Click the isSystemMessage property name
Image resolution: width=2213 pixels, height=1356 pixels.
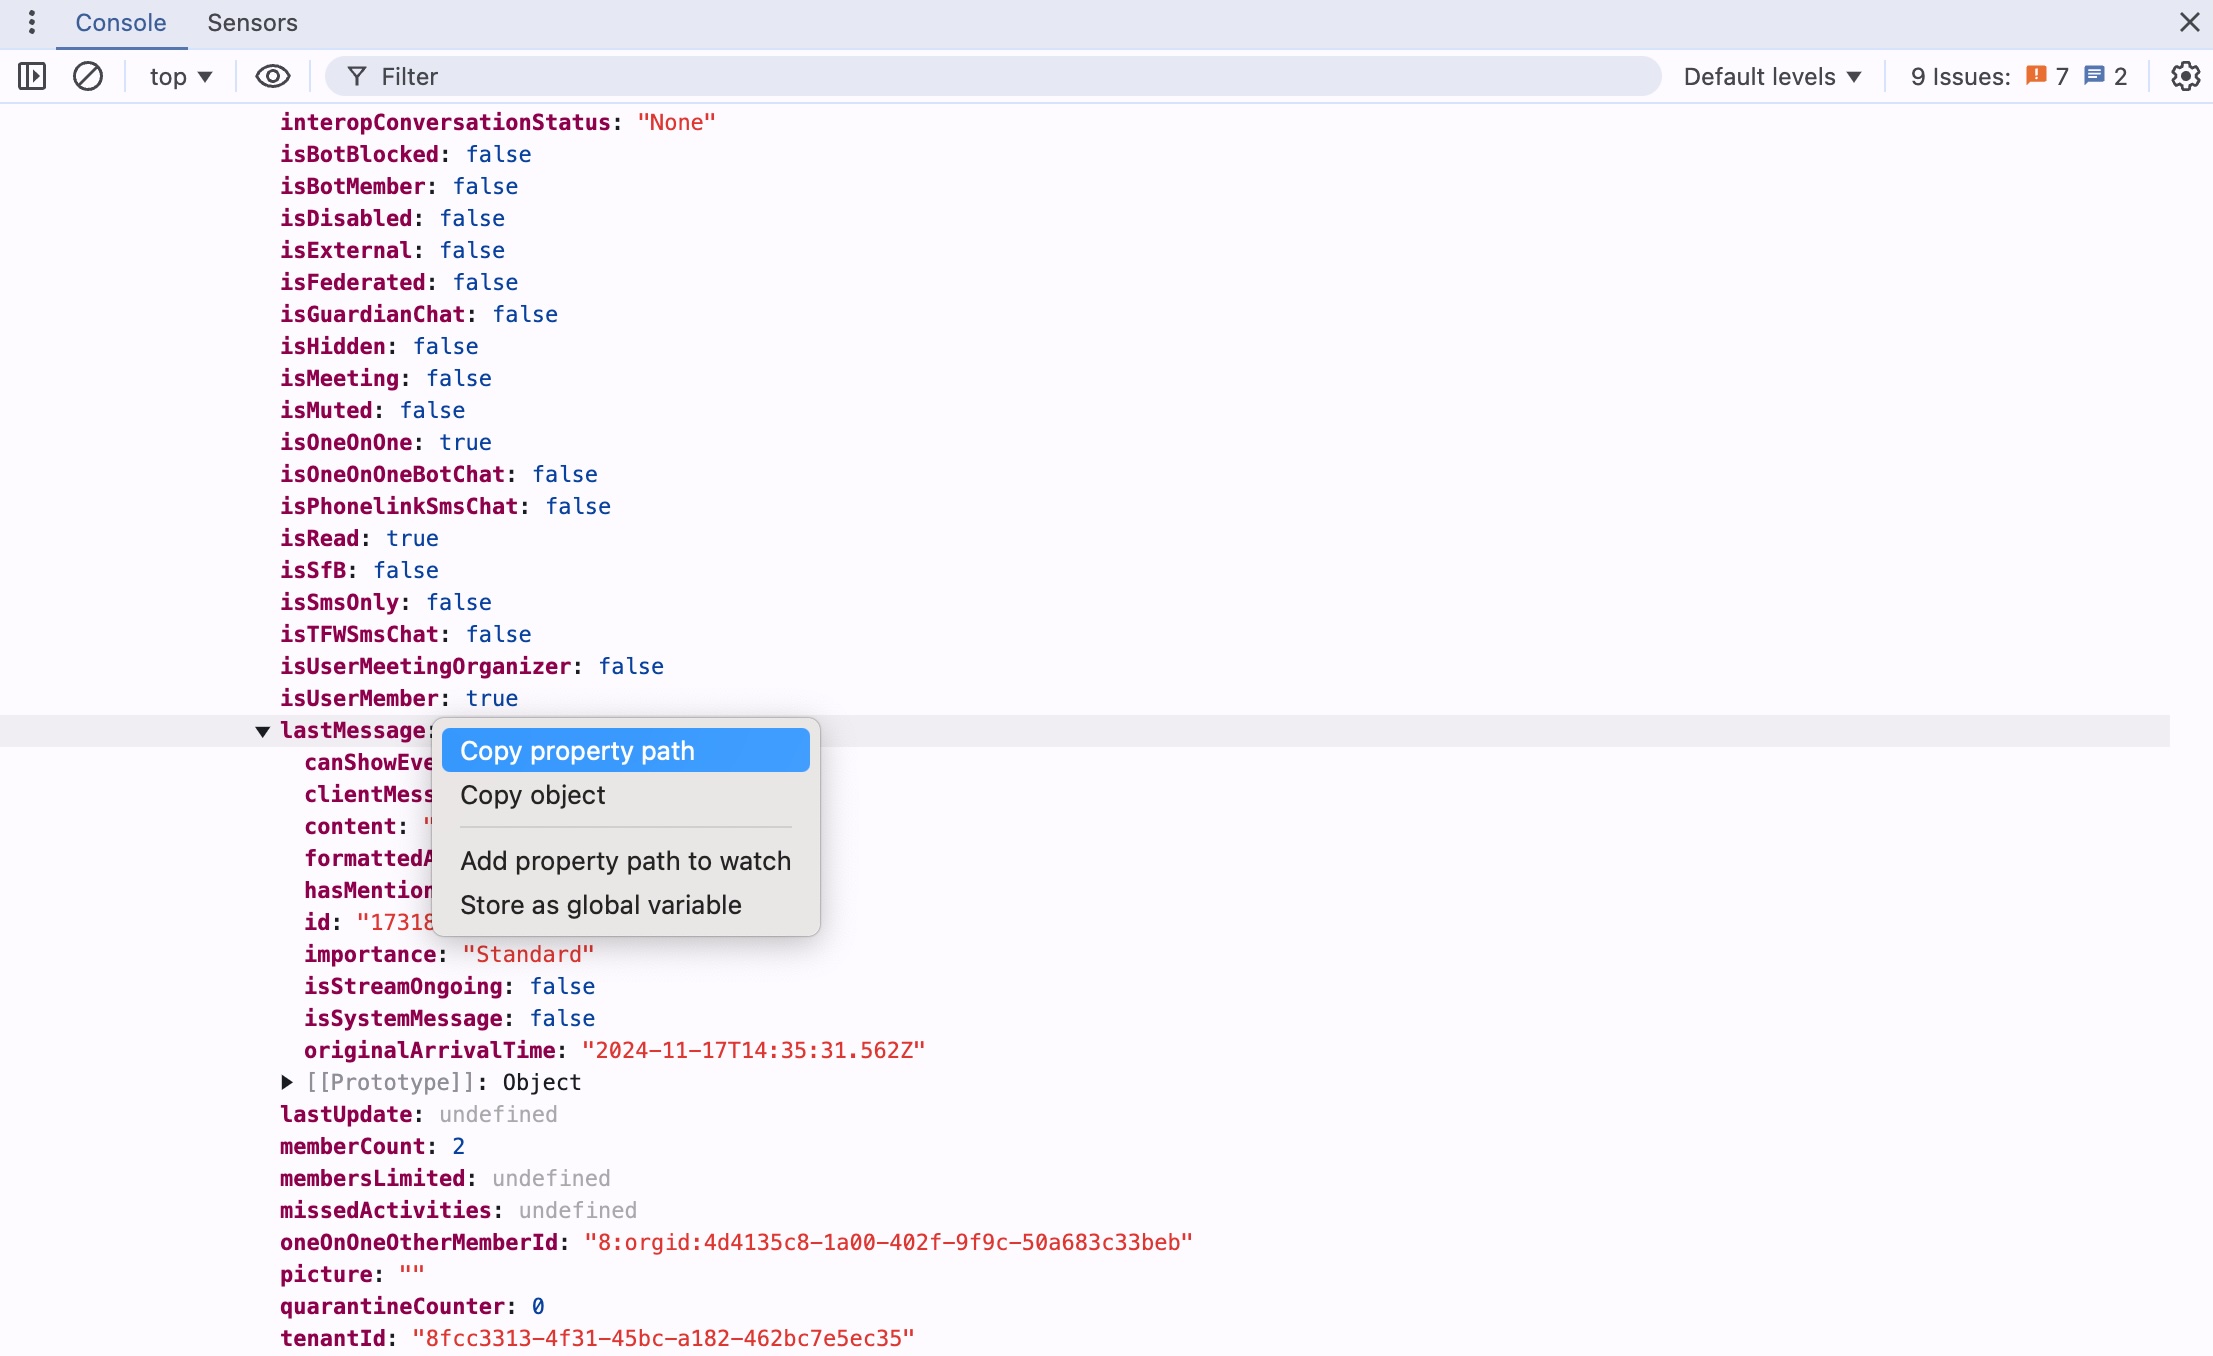pyautogui.click(x=403, y=1019)
